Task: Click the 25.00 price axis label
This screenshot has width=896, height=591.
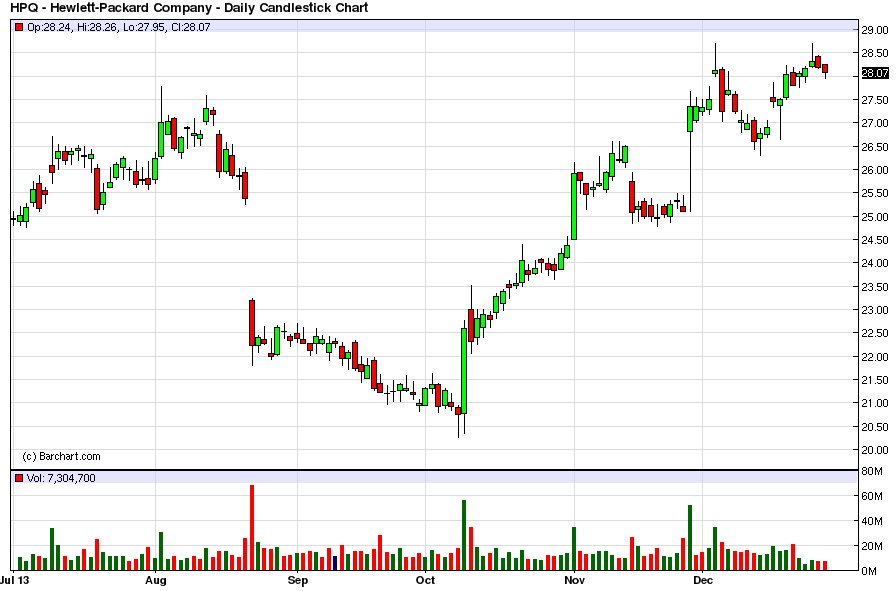Action: click(875, 217)
